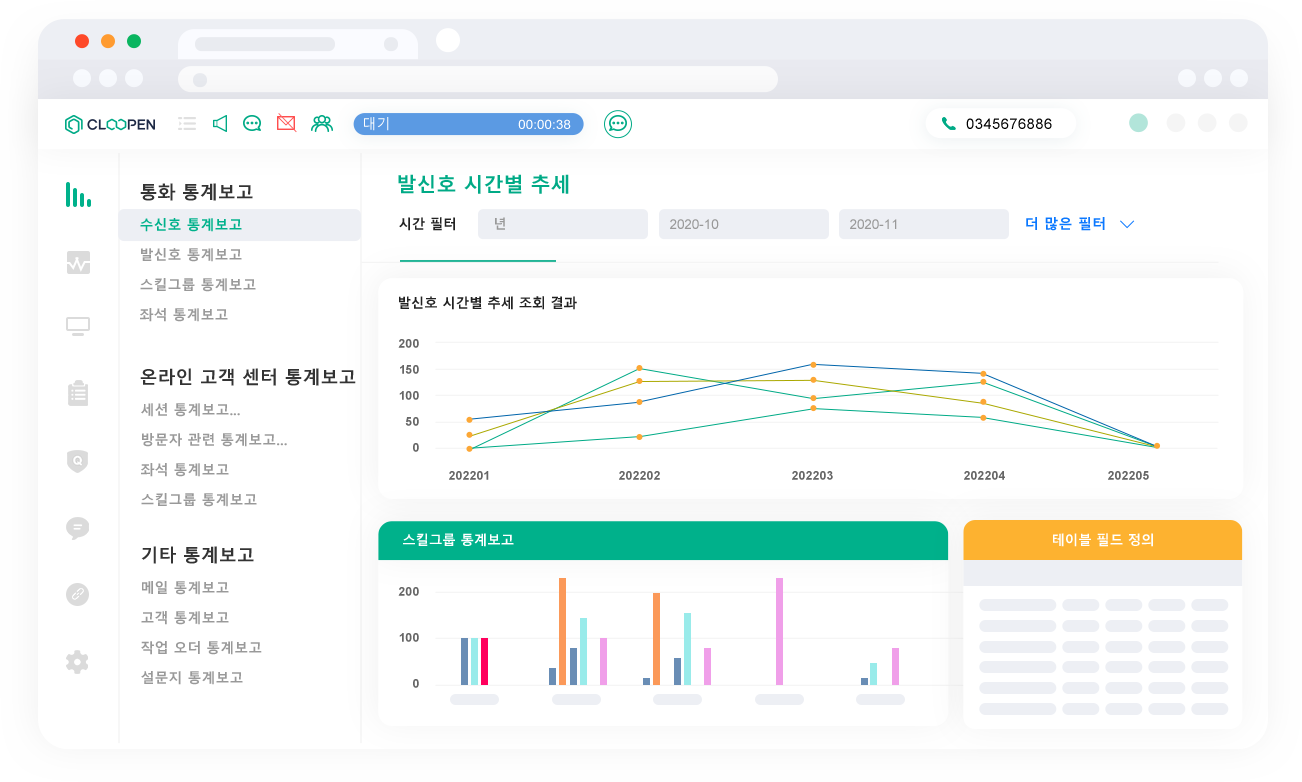The width and height of the screenshot is (1302, 782).
Task: Click the 202204 chart axis label
Action: [984, 476]
